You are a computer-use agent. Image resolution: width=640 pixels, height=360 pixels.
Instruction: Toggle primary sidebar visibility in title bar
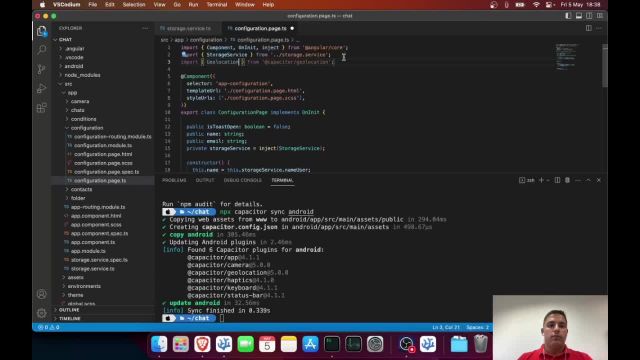pos(568,16)
